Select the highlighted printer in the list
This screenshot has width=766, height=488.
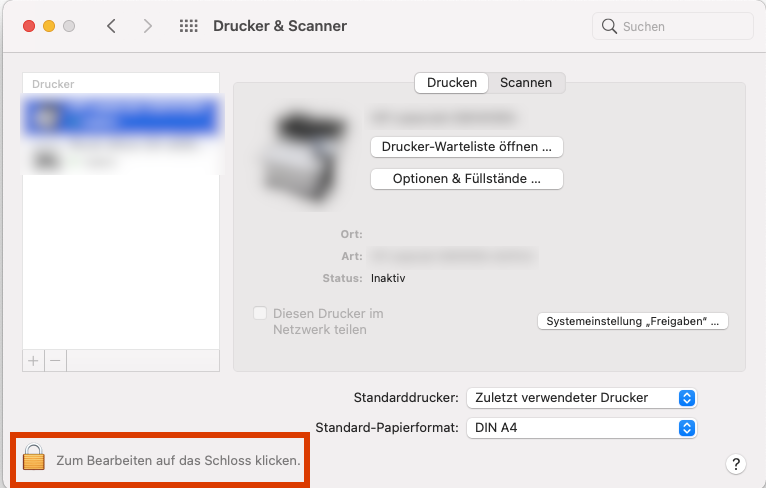(x=121, y=117)
